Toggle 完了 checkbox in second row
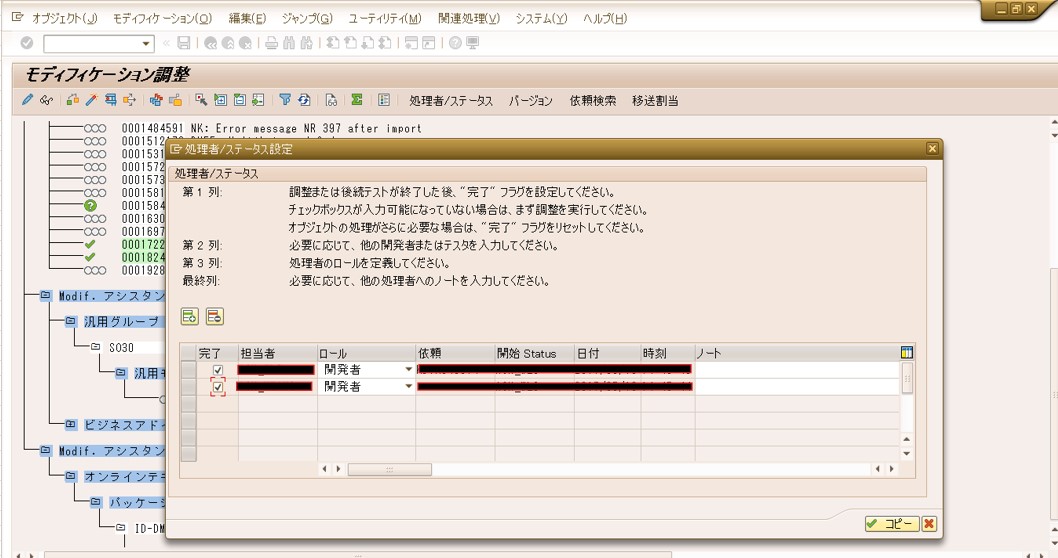Image resolution: width=1058 pixels, height=558 pixels. point(218,387)
